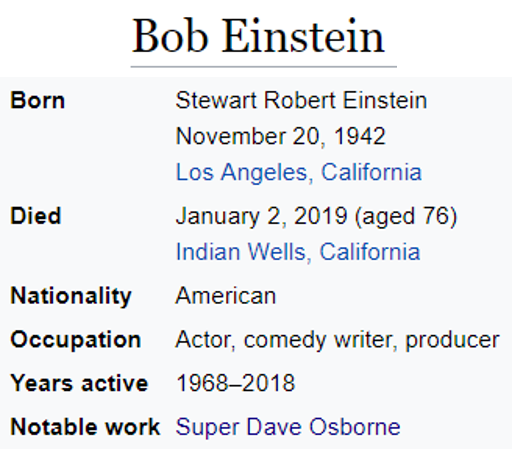Select the Notable work row label

pos(85,427)
